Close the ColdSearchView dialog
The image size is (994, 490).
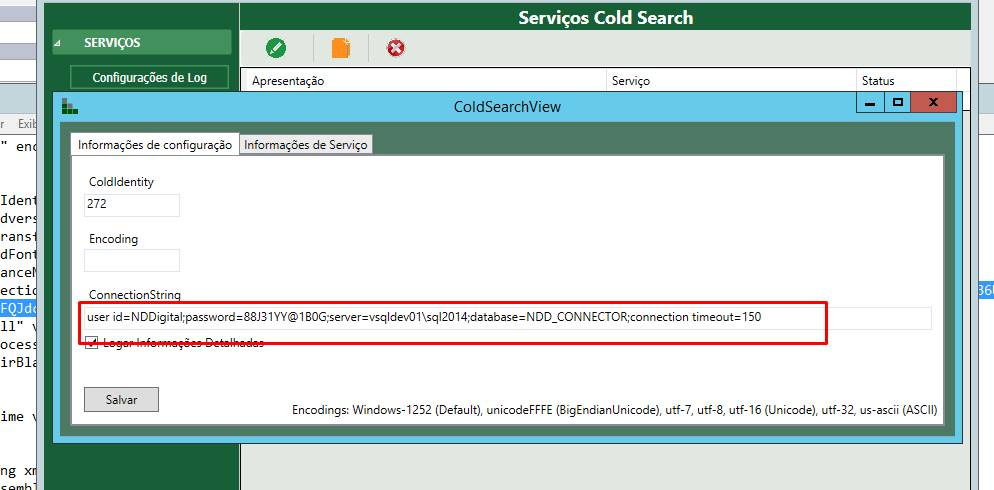[x=933, y=102]
